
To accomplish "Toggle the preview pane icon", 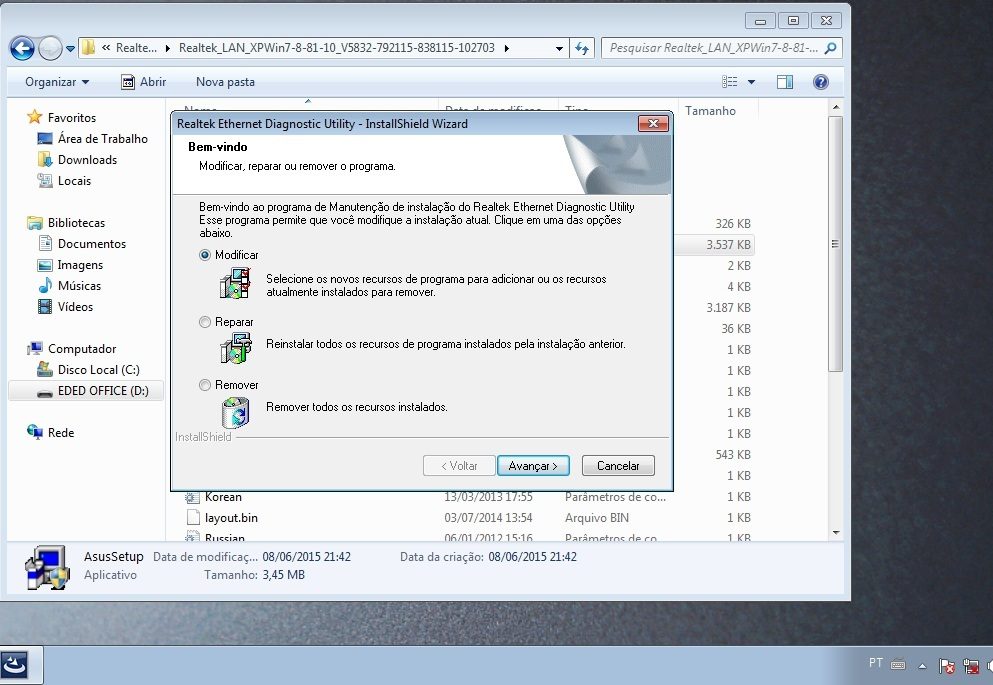I will coord(785,82).
